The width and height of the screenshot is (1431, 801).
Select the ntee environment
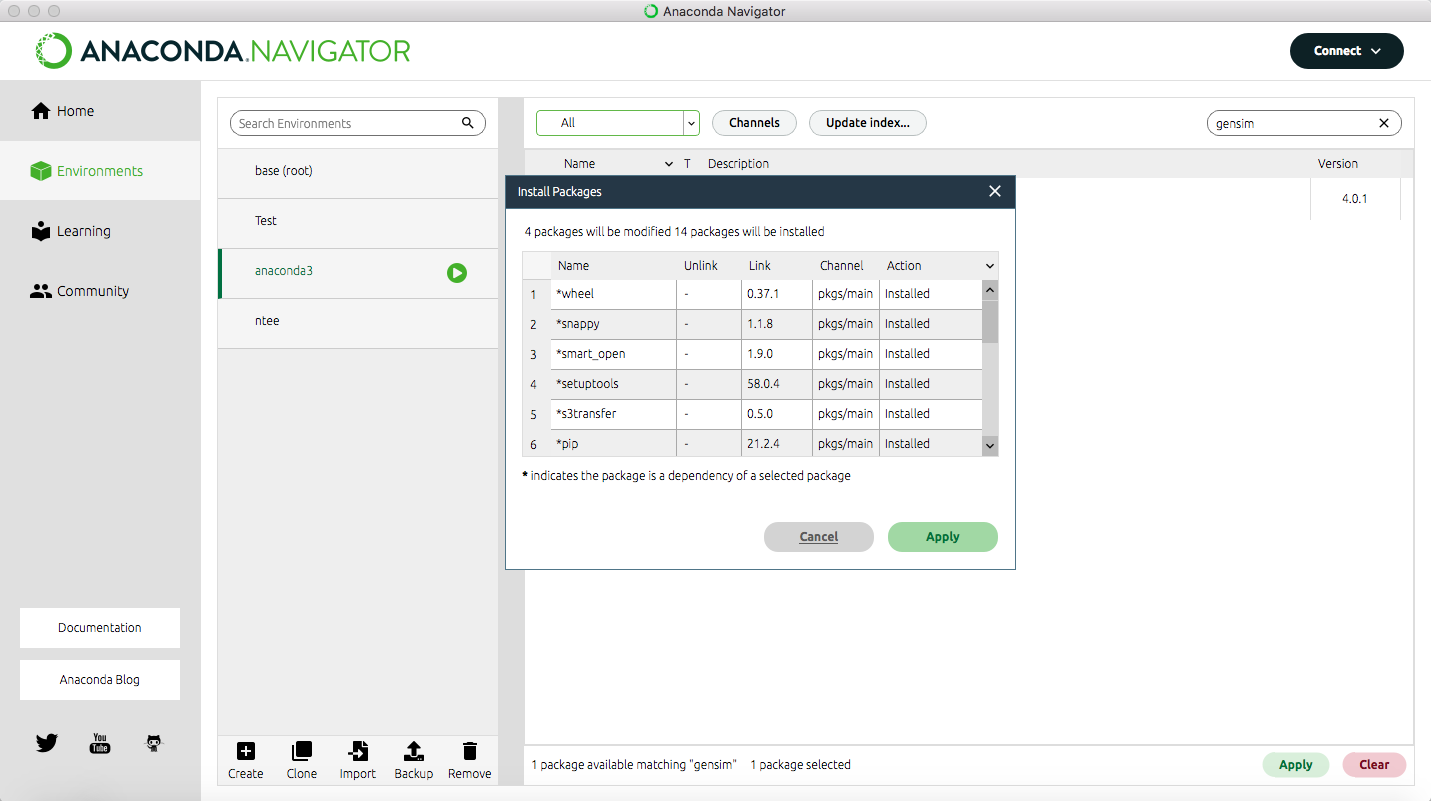358,322
